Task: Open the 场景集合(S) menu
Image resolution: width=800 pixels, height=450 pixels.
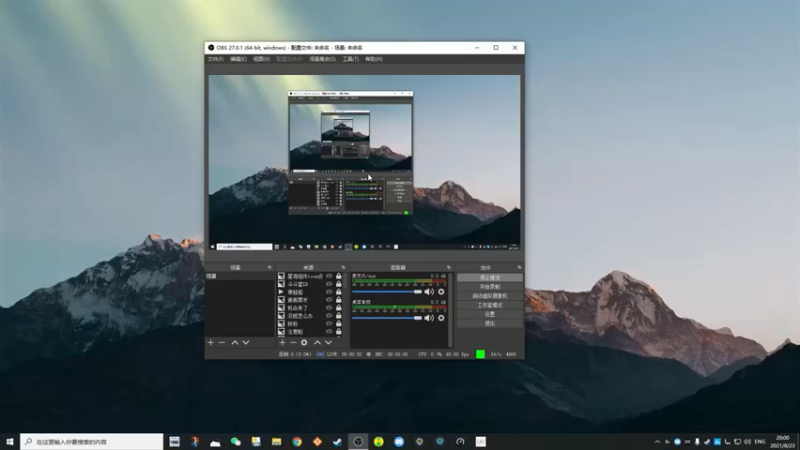Action: tap(322, 59)
